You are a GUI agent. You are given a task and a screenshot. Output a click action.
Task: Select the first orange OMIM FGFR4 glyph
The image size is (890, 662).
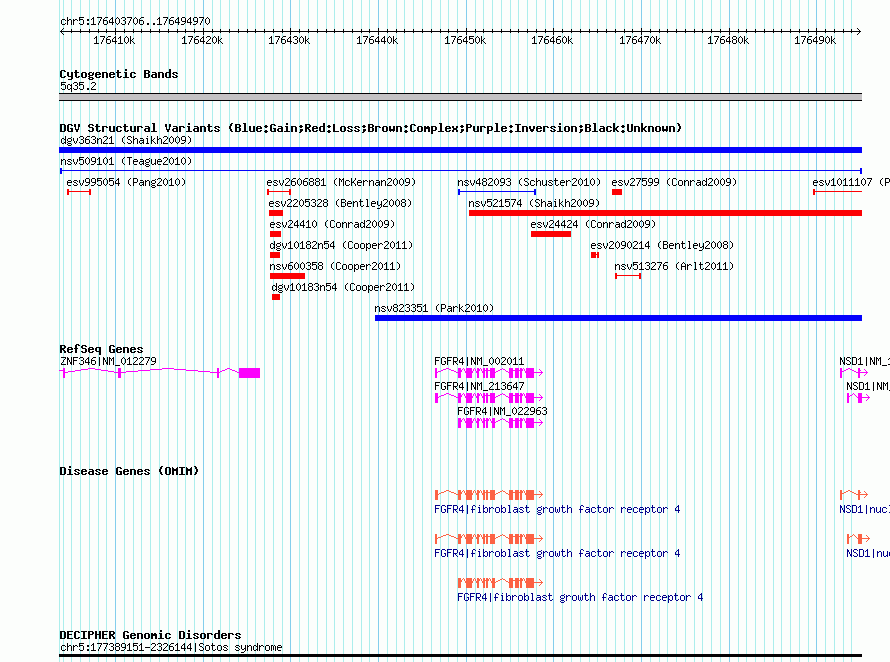click(489, 495)
